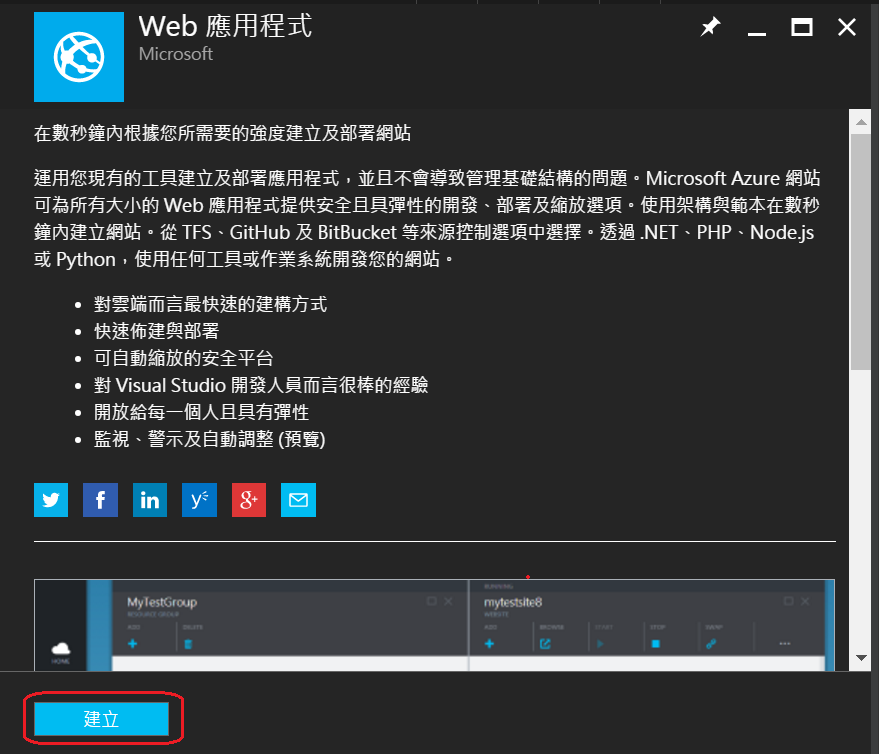
Task: Click bullet 開放給每一個人且具有彈性
Action: click(x=201, y=412)
